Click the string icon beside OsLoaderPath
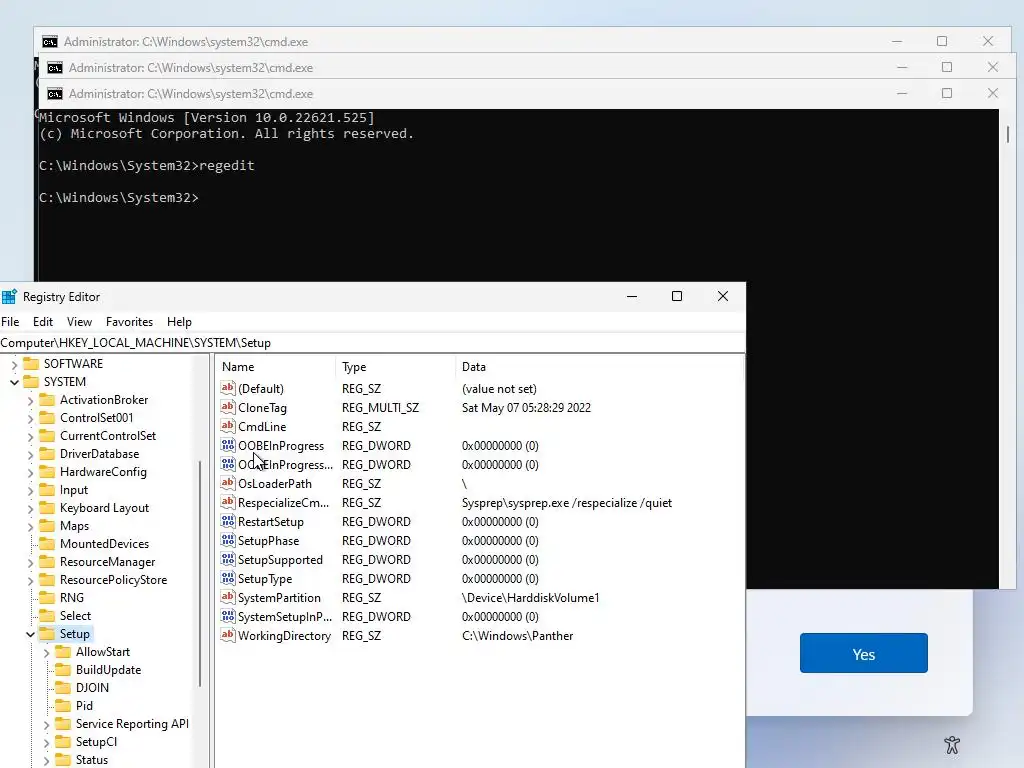 tap(228, 483)
